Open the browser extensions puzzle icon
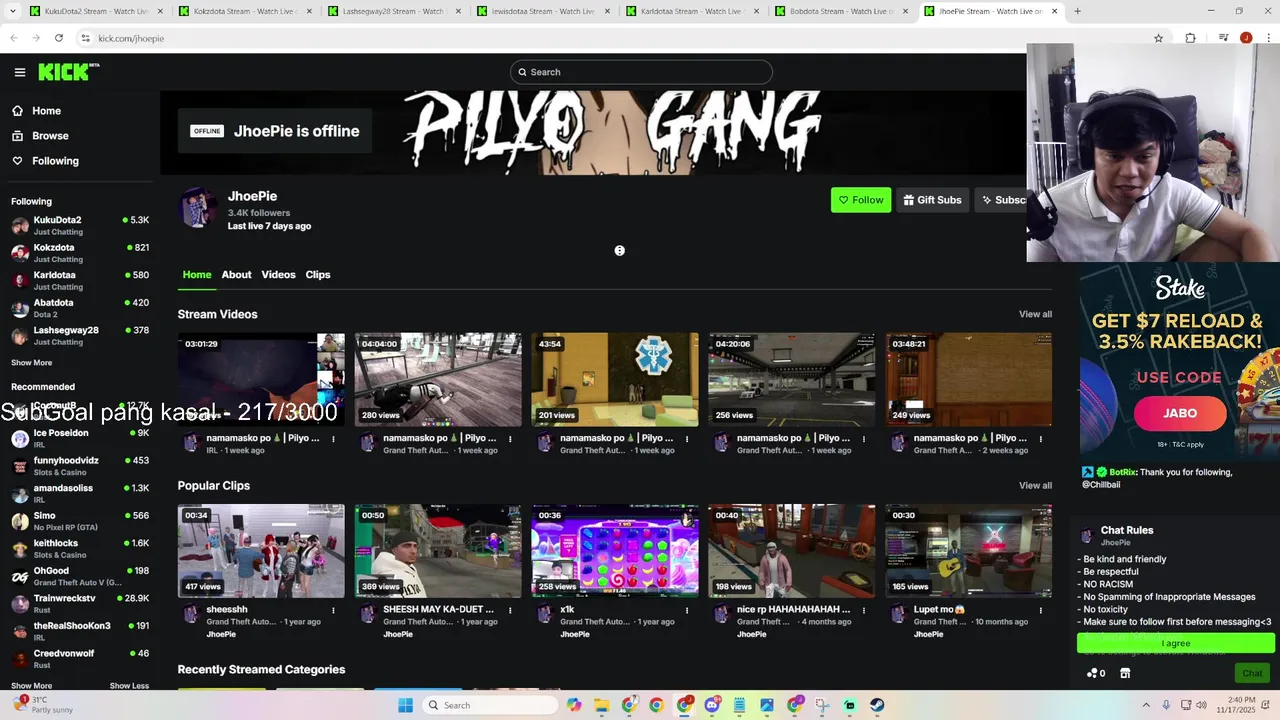This screenshot has height=720, width=1280. [x=1190, y=38]
